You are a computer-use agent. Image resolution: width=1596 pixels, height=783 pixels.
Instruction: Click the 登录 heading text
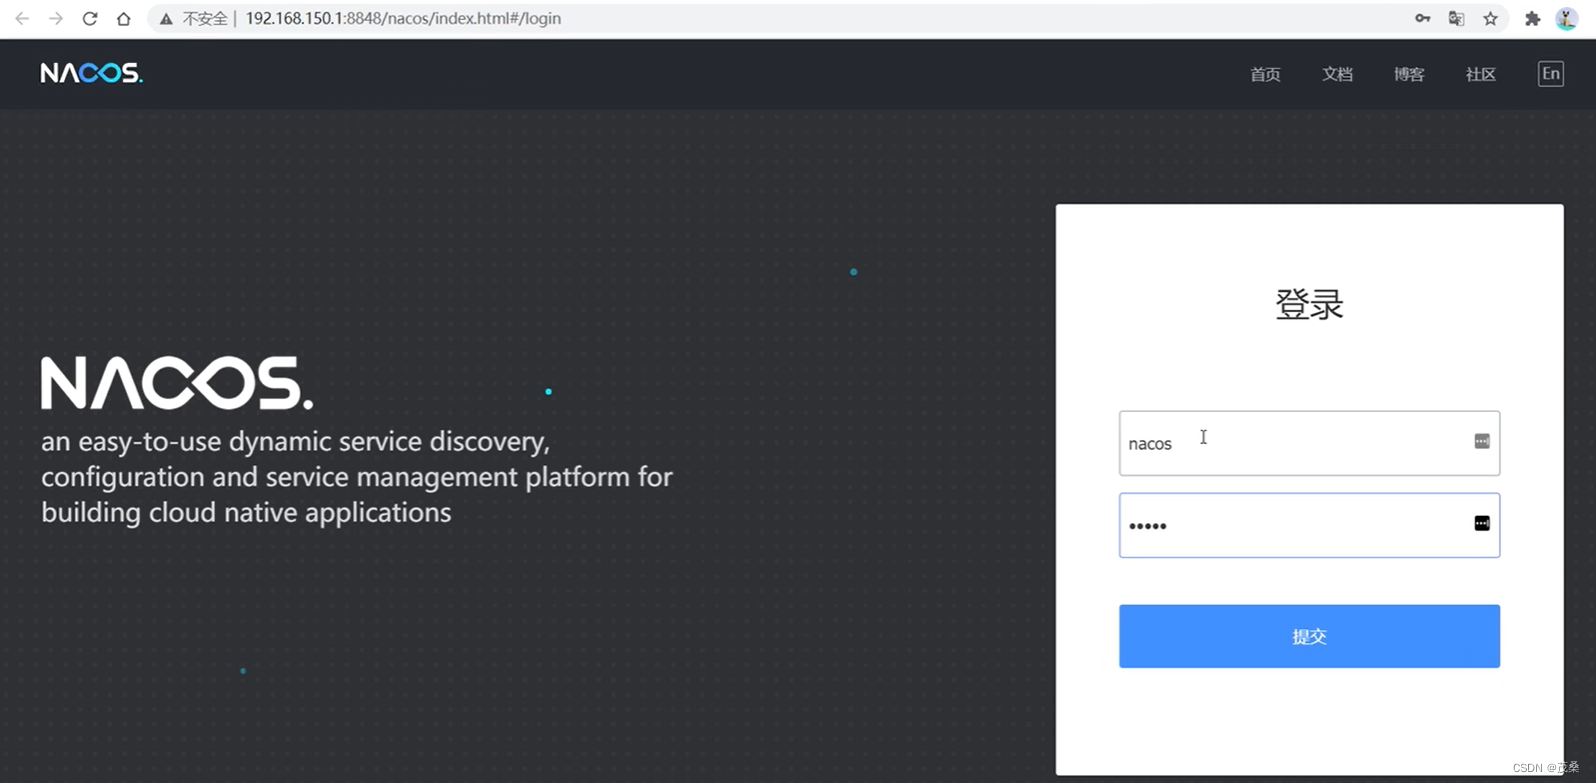1309,304
